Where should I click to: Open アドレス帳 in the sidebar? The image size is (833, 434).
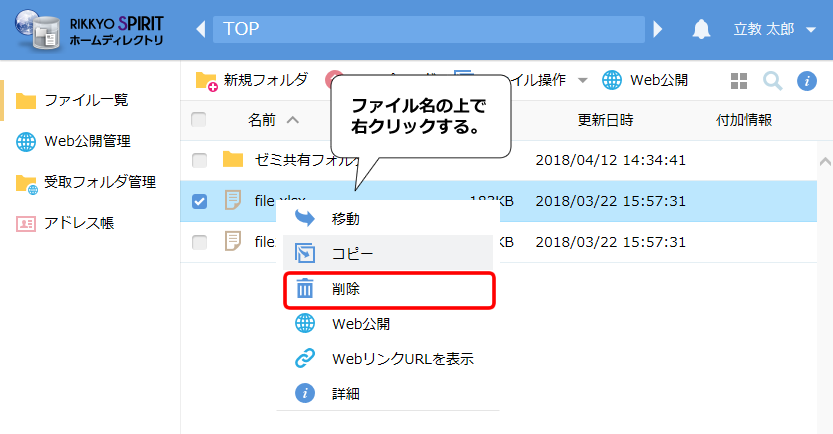click(x=65, y=224)
